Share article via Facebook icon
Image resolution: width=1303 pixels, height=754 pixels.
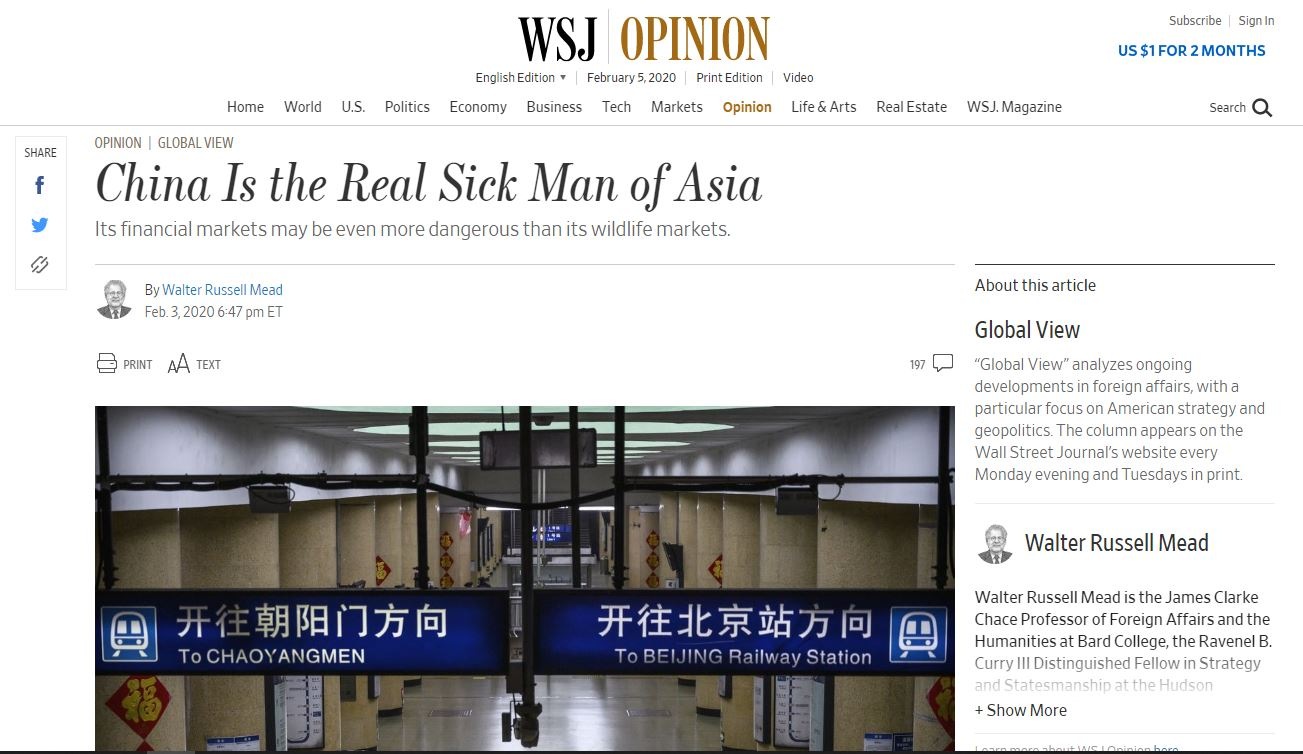(40, 185)
